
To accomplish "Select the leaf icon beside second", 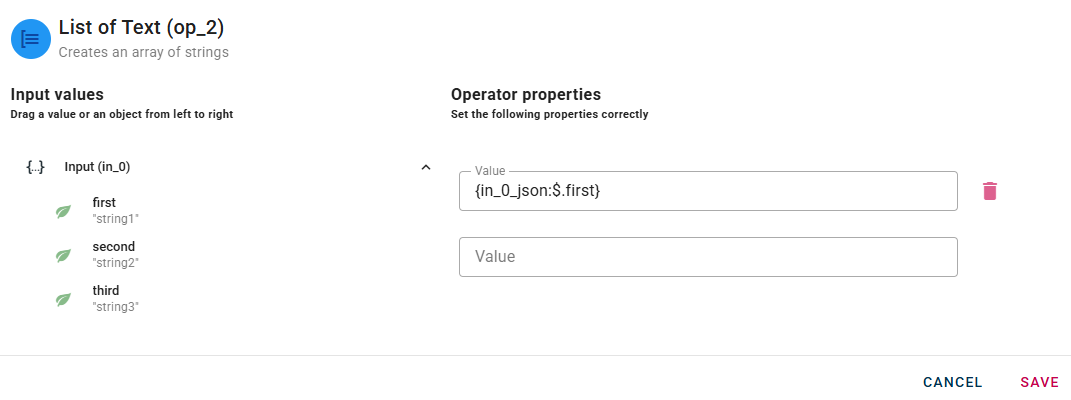I will [x=63, y=255].
